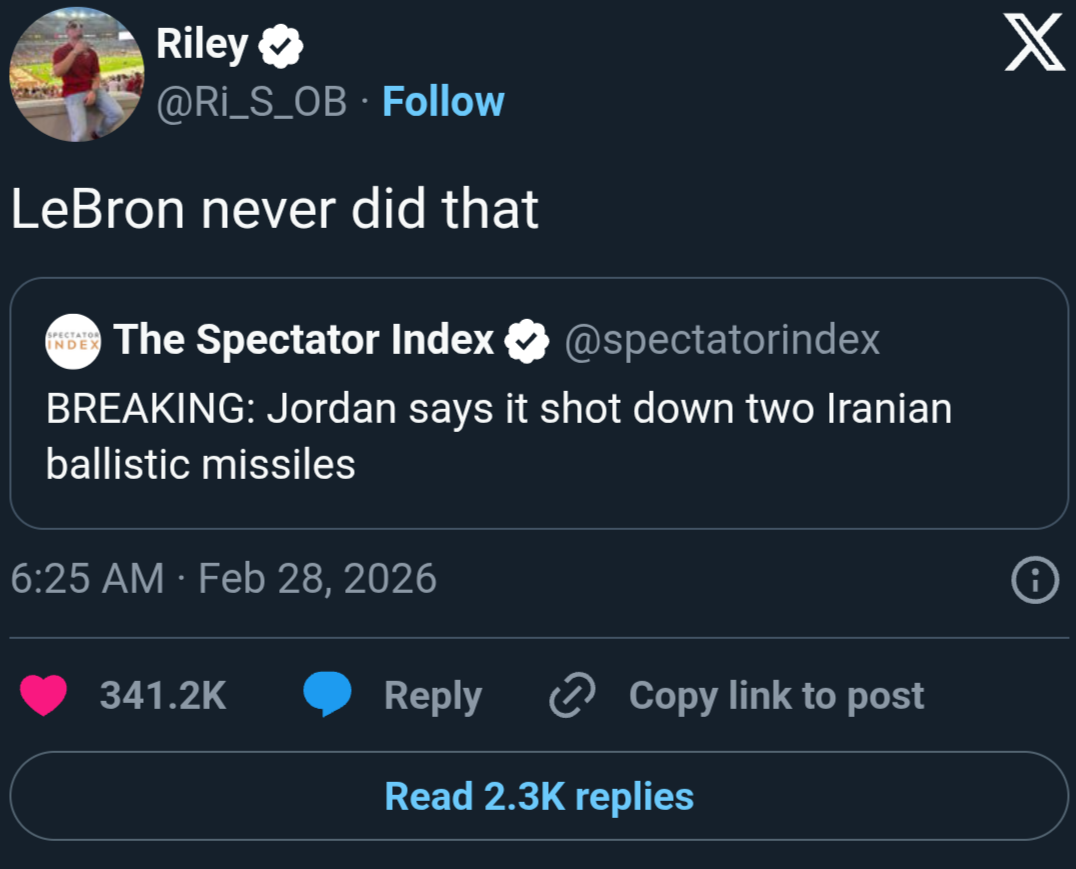The width and height of the screenshot is (1076, 869).
Task: Open the Riley display name link
Action: [x=202, y=45]
